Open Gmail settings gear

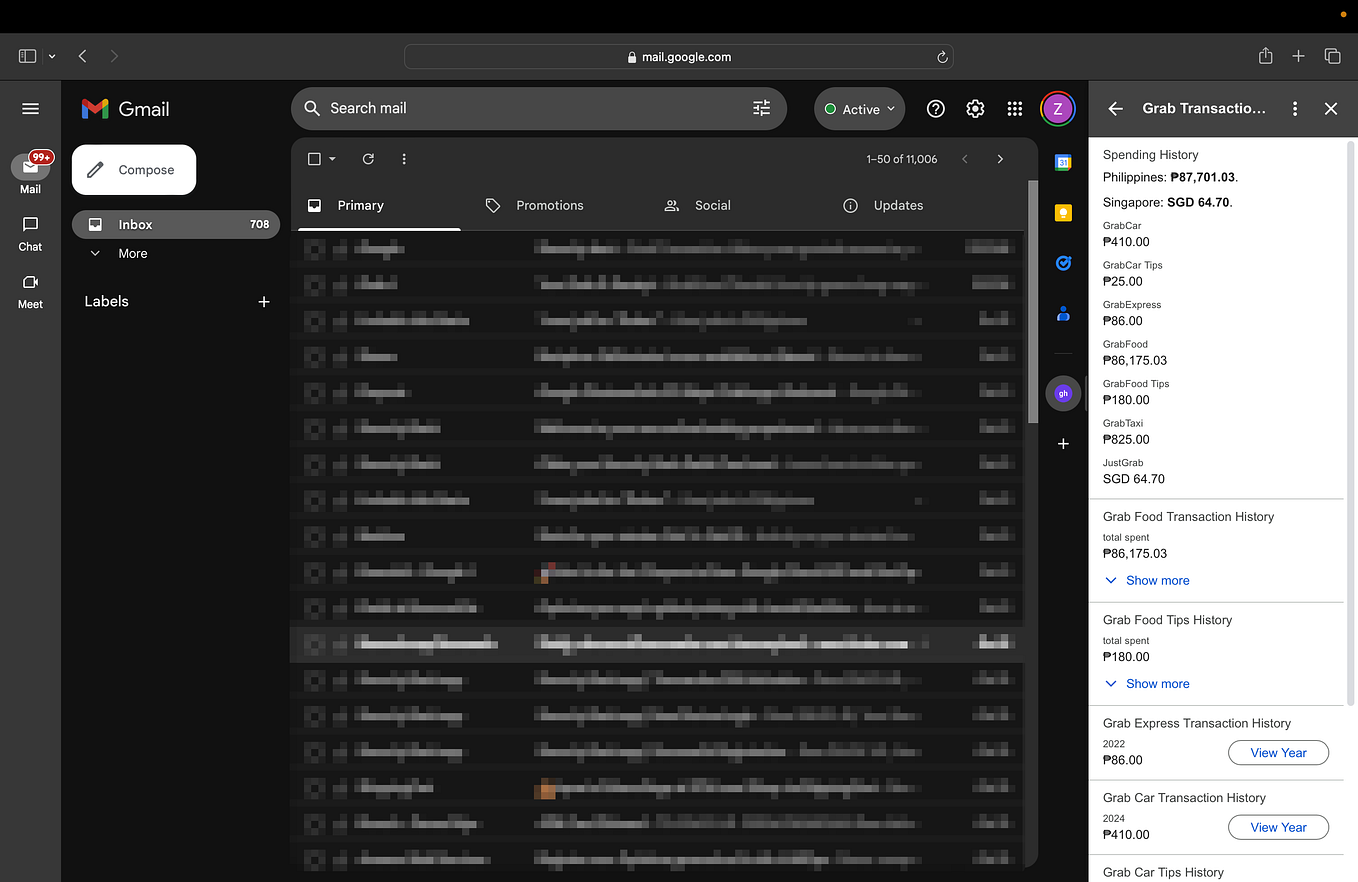point(975,109)
